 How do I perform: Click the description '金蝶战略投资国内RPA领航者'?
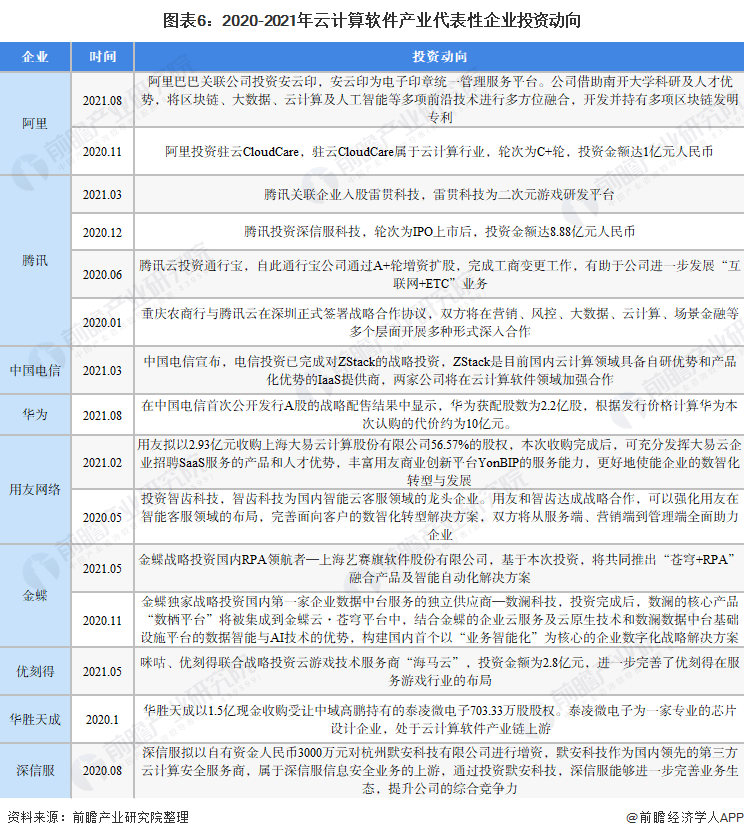pos(440,568)
